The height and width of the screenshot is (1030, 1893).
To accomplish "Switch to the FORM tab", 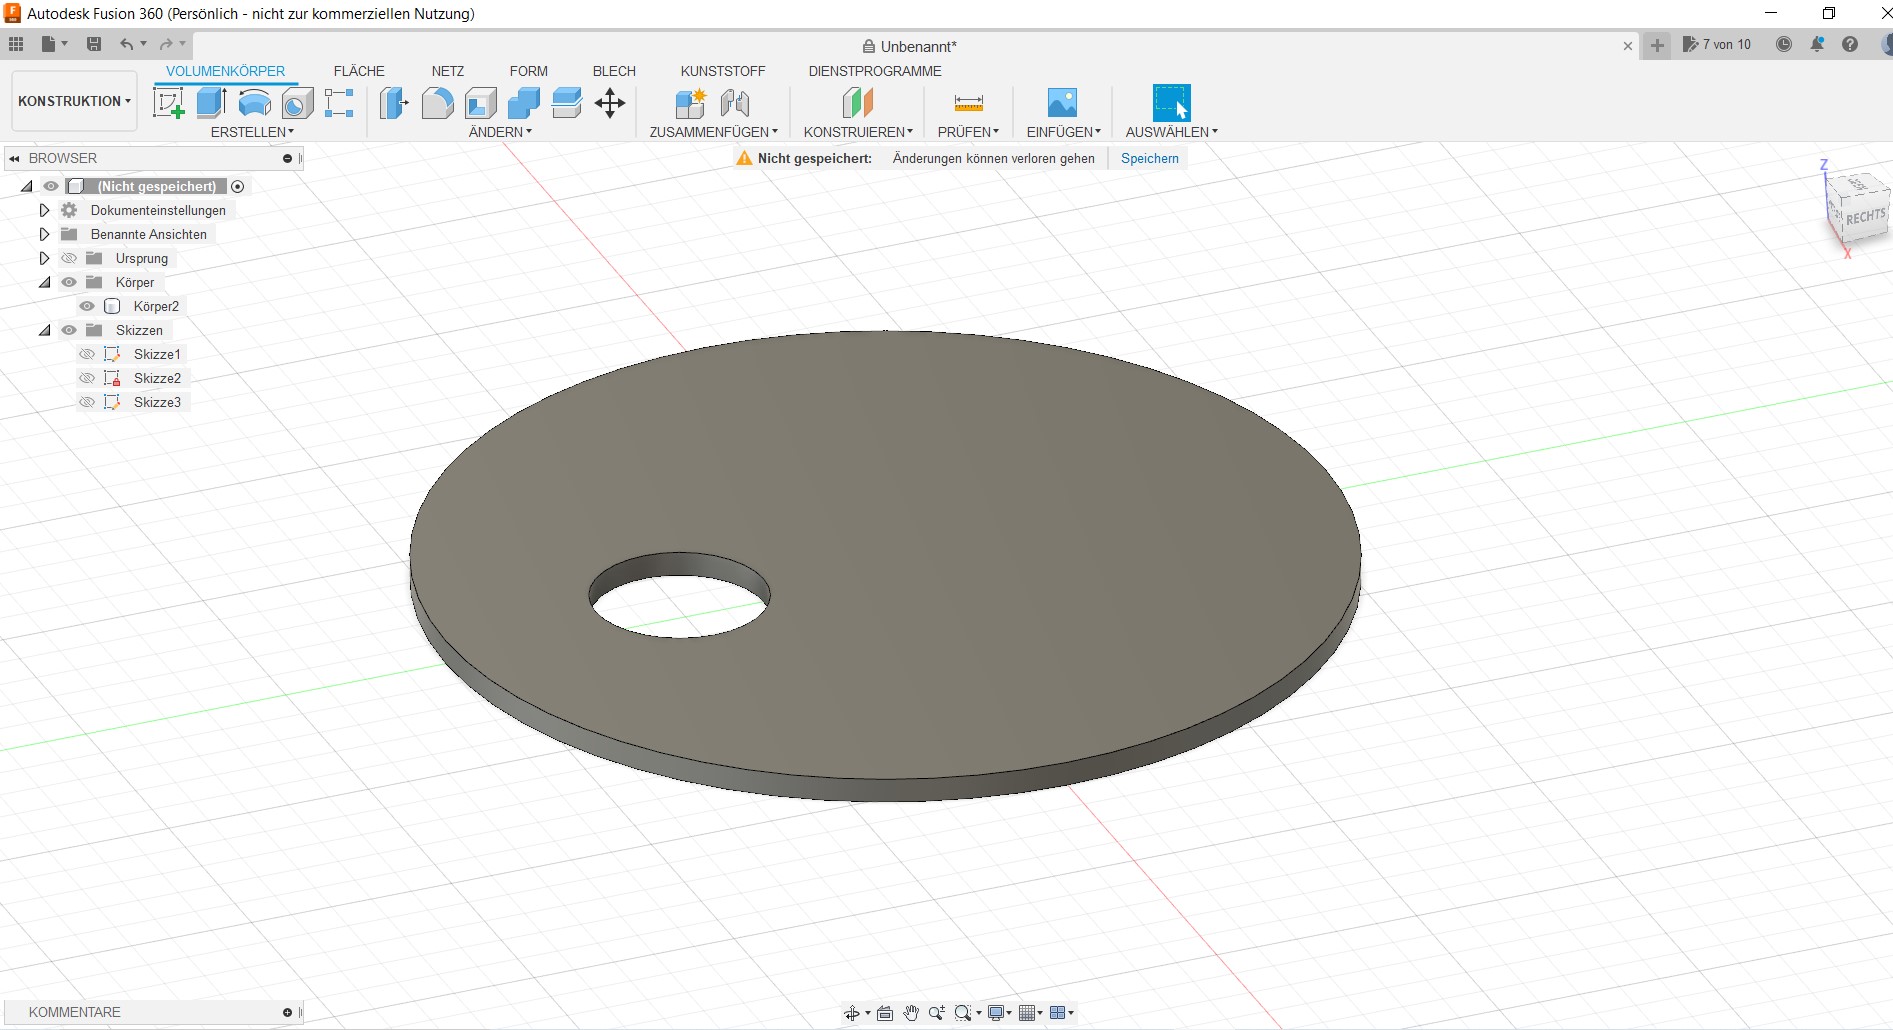I will pos(529,71).
